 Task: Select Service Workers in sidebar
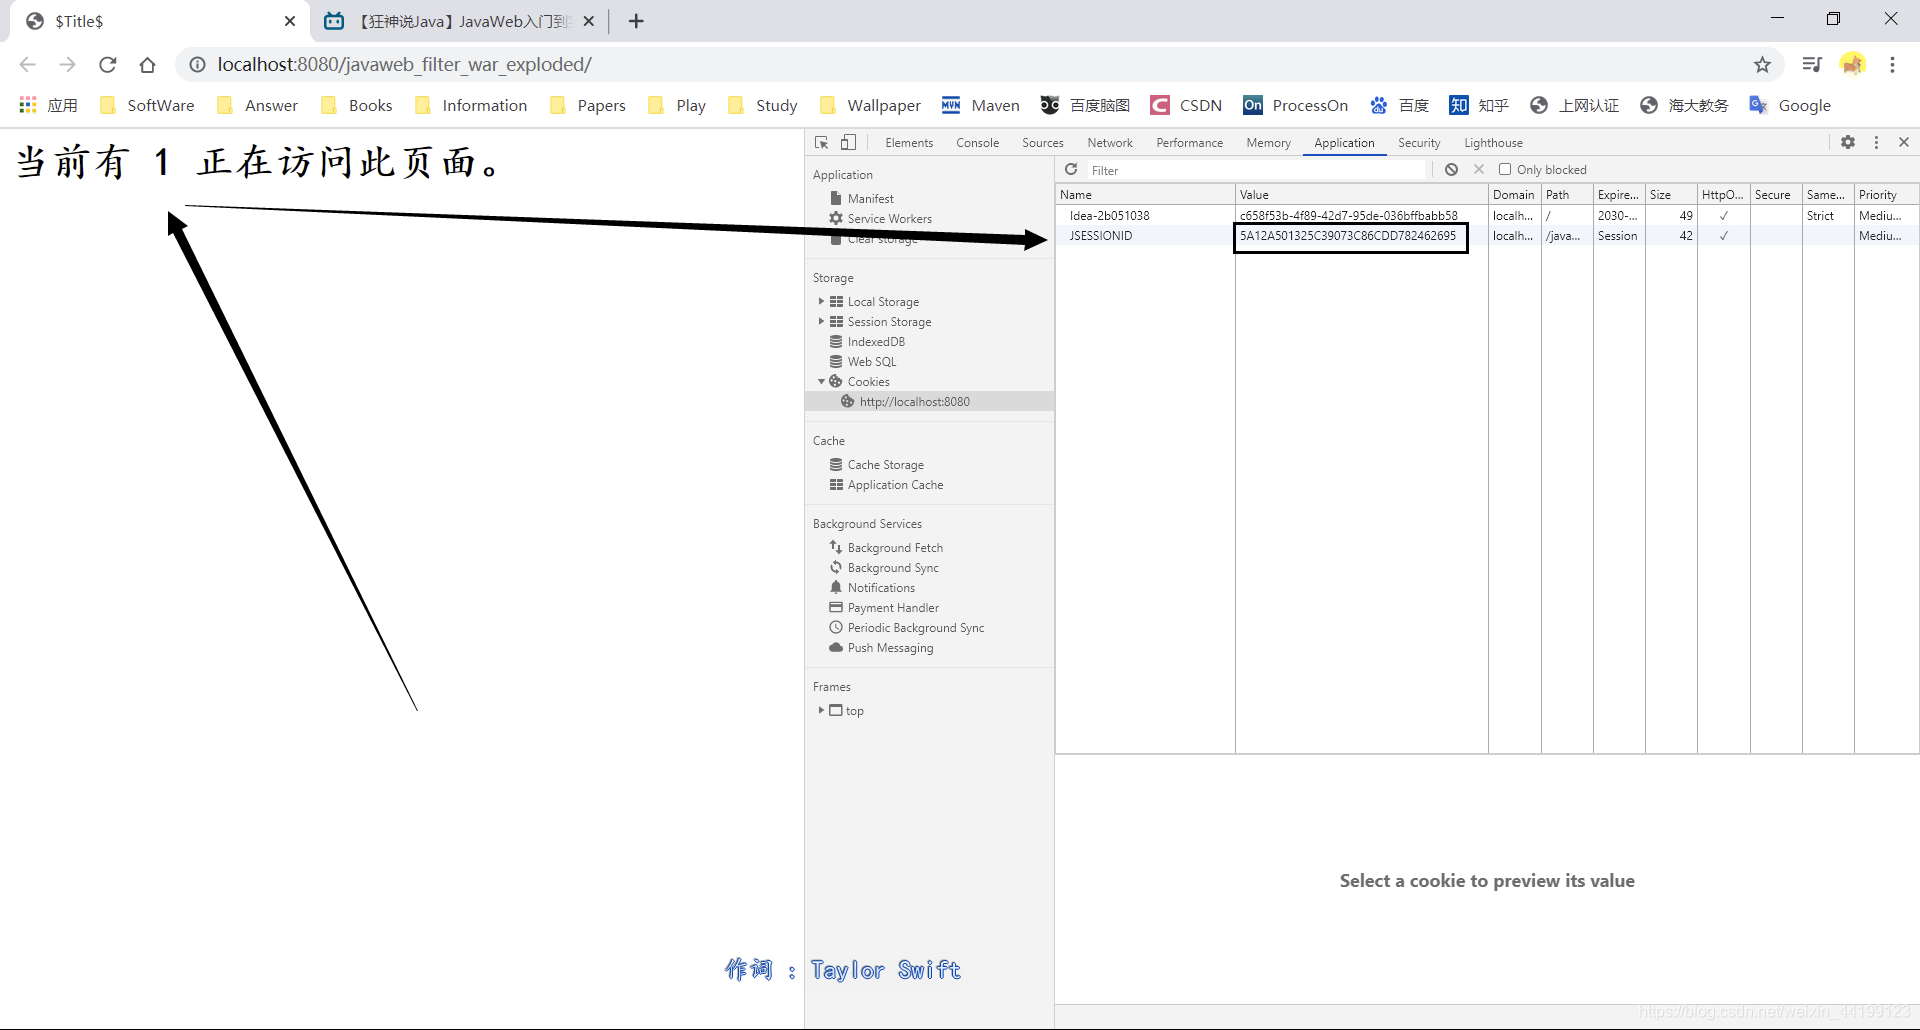pyautogui.click(x=889, y=219)
